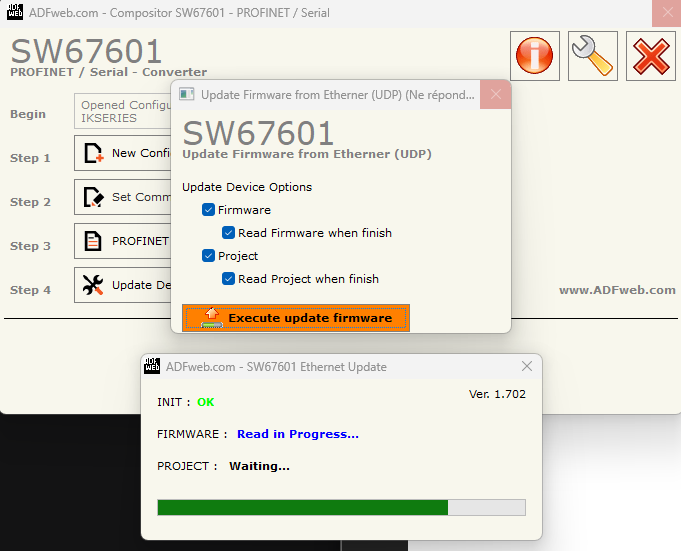Click the 'PROFINET / Serial - Converter' subtitle
This screenshot has height=551, width=681.
tap(109, 72)
